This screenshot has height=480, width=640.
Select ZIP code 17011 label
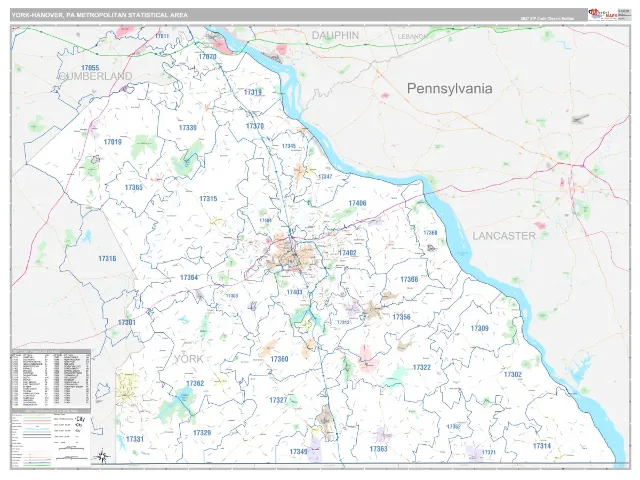click(x=162, y=36)
